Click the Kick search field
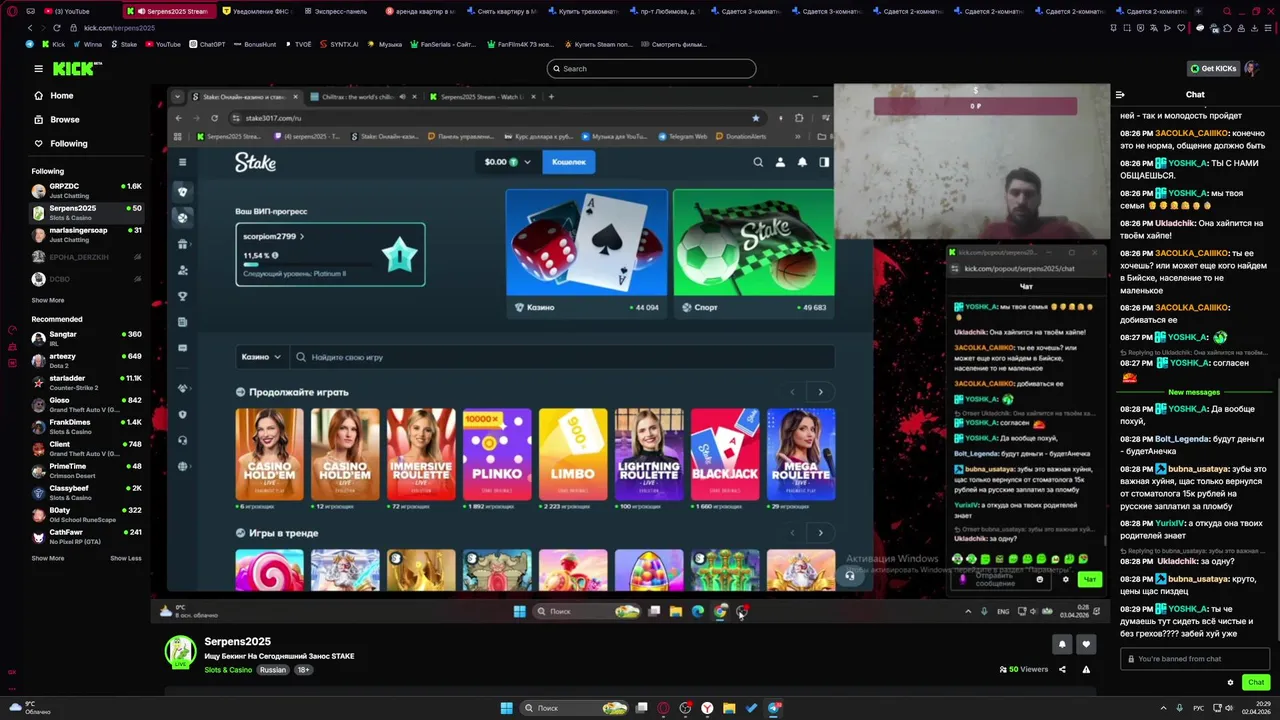Image resolution: width=1280 pixels, height=720 pixels. pos(651,69)
